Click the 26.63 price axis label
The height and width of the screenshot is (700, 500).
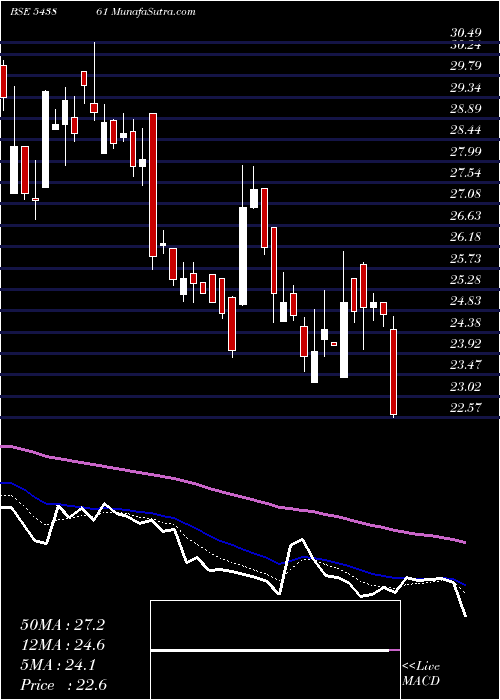coord(466,216)
